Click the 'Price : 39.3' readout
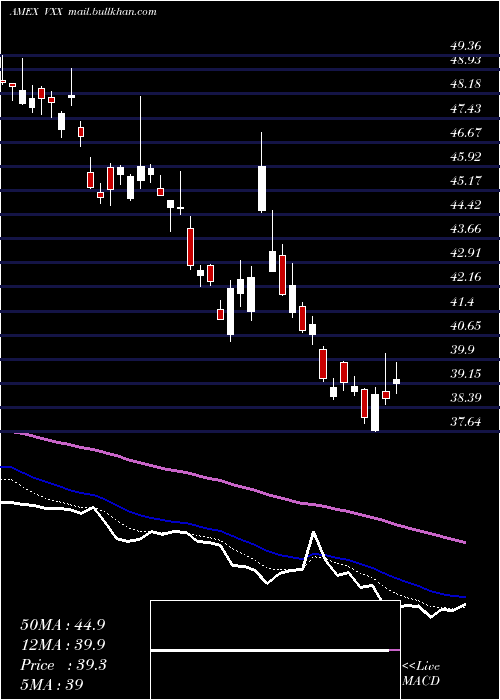 pyautogui.click(x=63, y=665)
